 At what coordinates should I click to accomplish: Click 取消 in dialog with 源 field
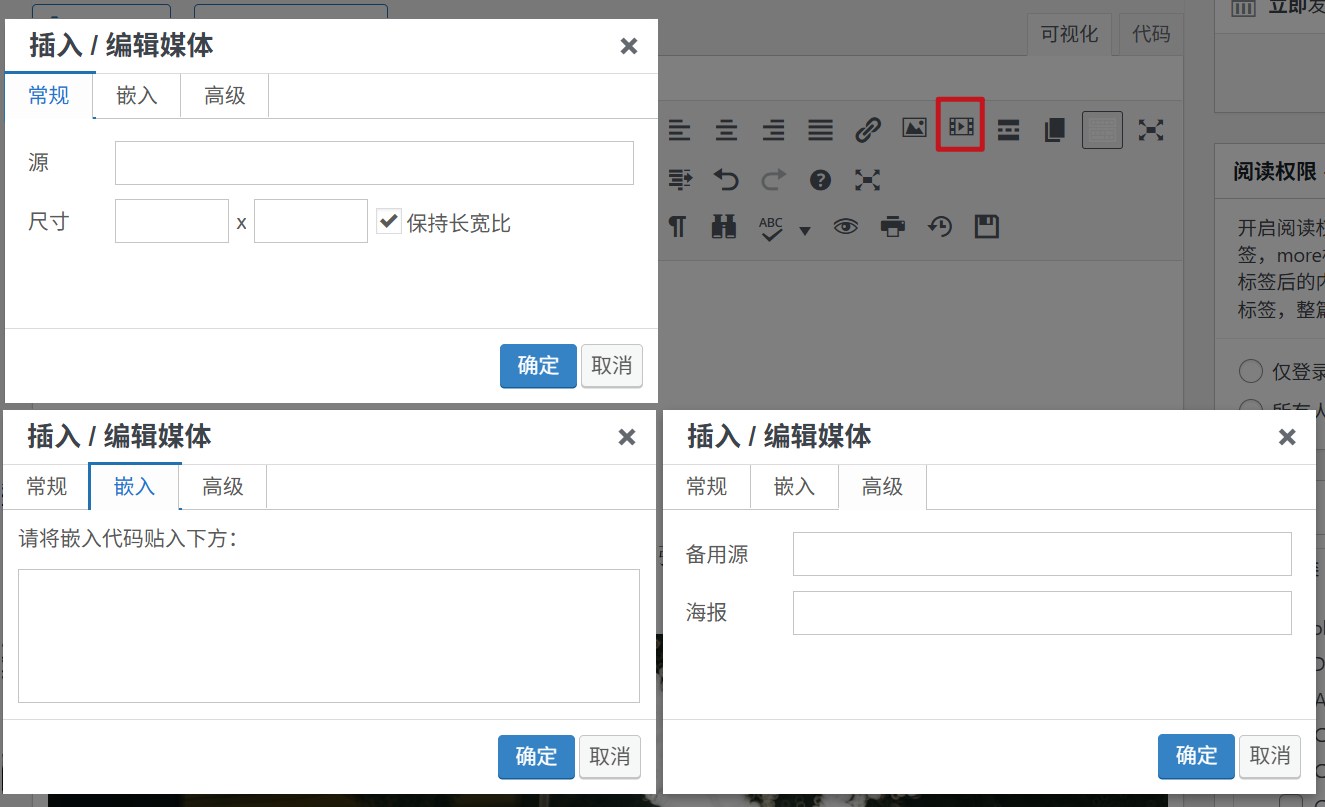pos(612,366)
